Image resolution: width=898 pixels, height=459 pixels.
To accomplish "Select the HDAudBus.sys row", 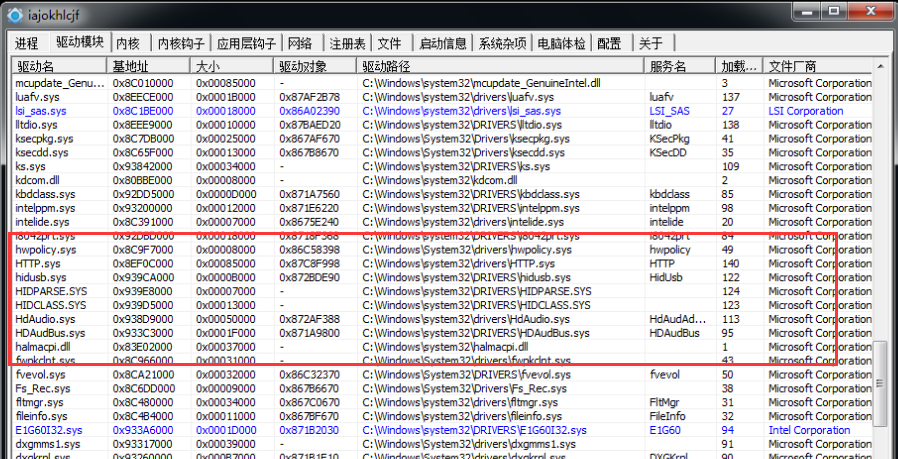I will pos(442,333).
